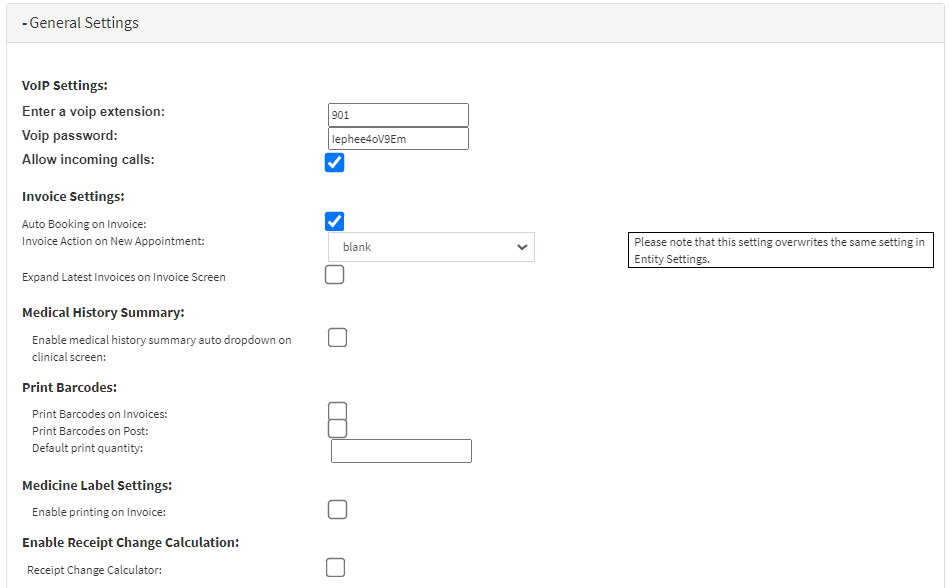Image resolution: width=949 pixels, height=588 pixels.
Task: Enable Expand Latest Invoices on Invoice Screen
Action: pyautogui.click(x=335, y=275)
